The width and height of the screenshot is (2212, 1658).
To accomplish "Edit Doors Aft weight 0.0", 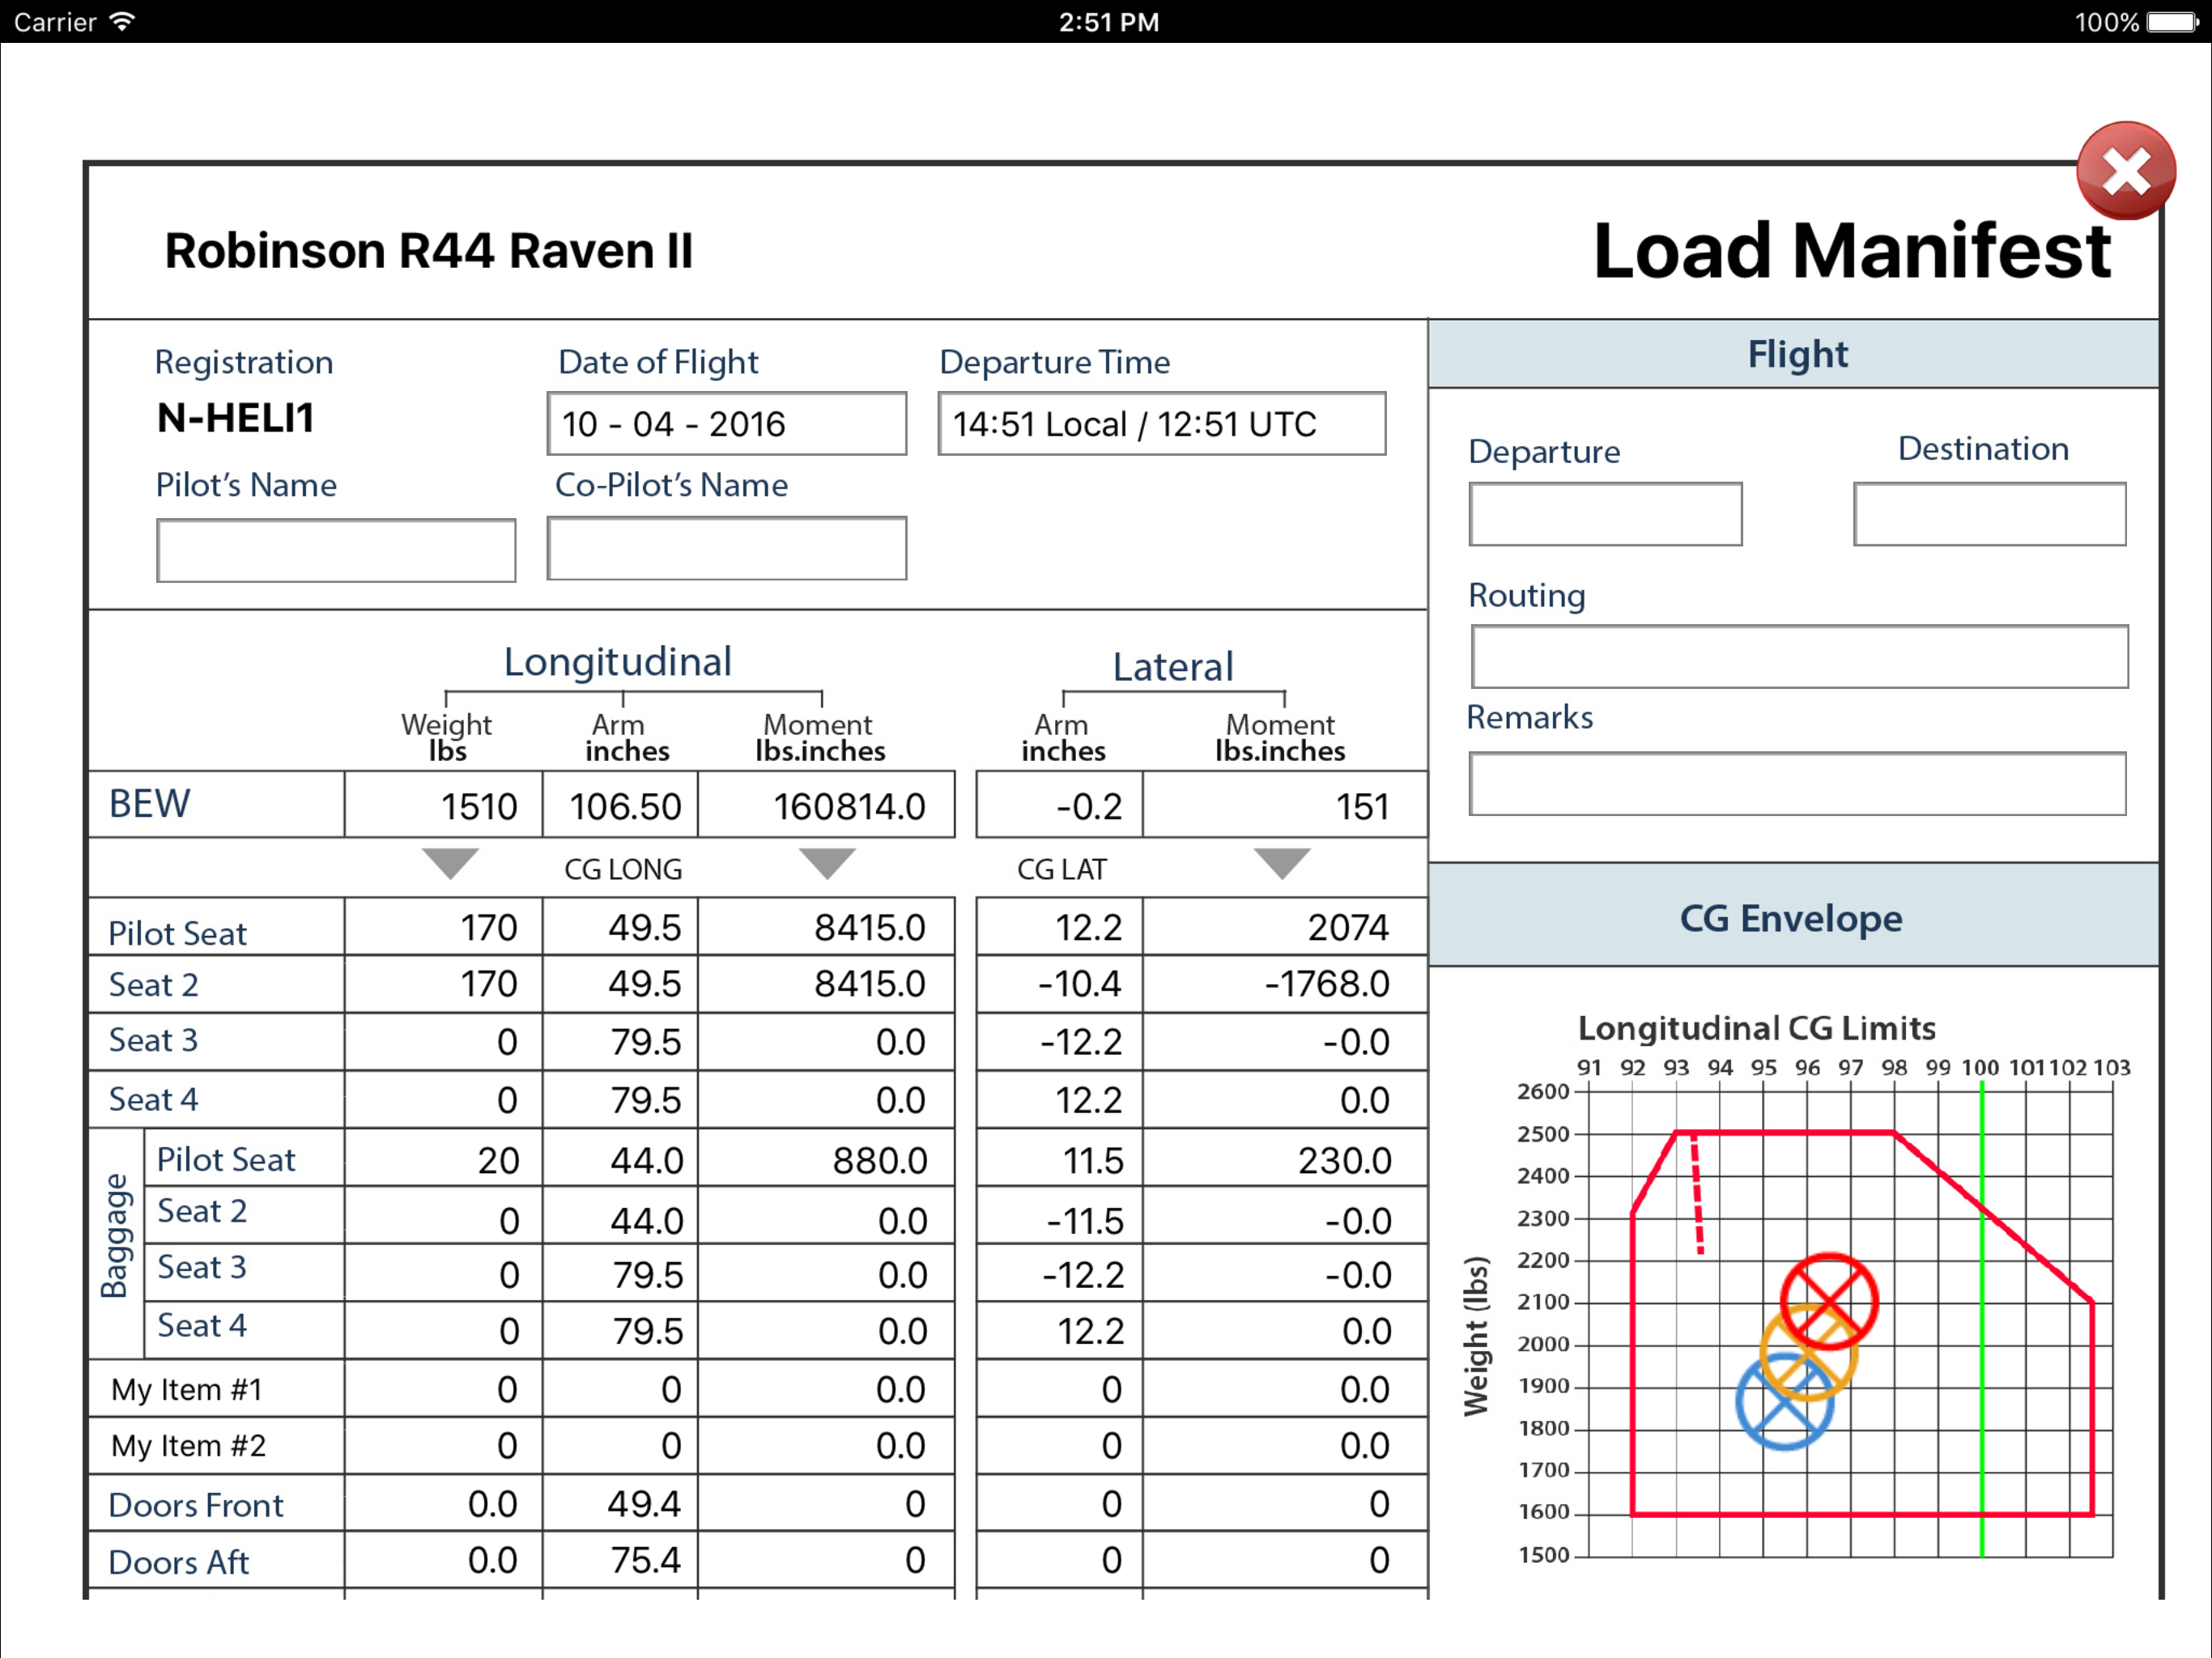I will click(444, 1560).
